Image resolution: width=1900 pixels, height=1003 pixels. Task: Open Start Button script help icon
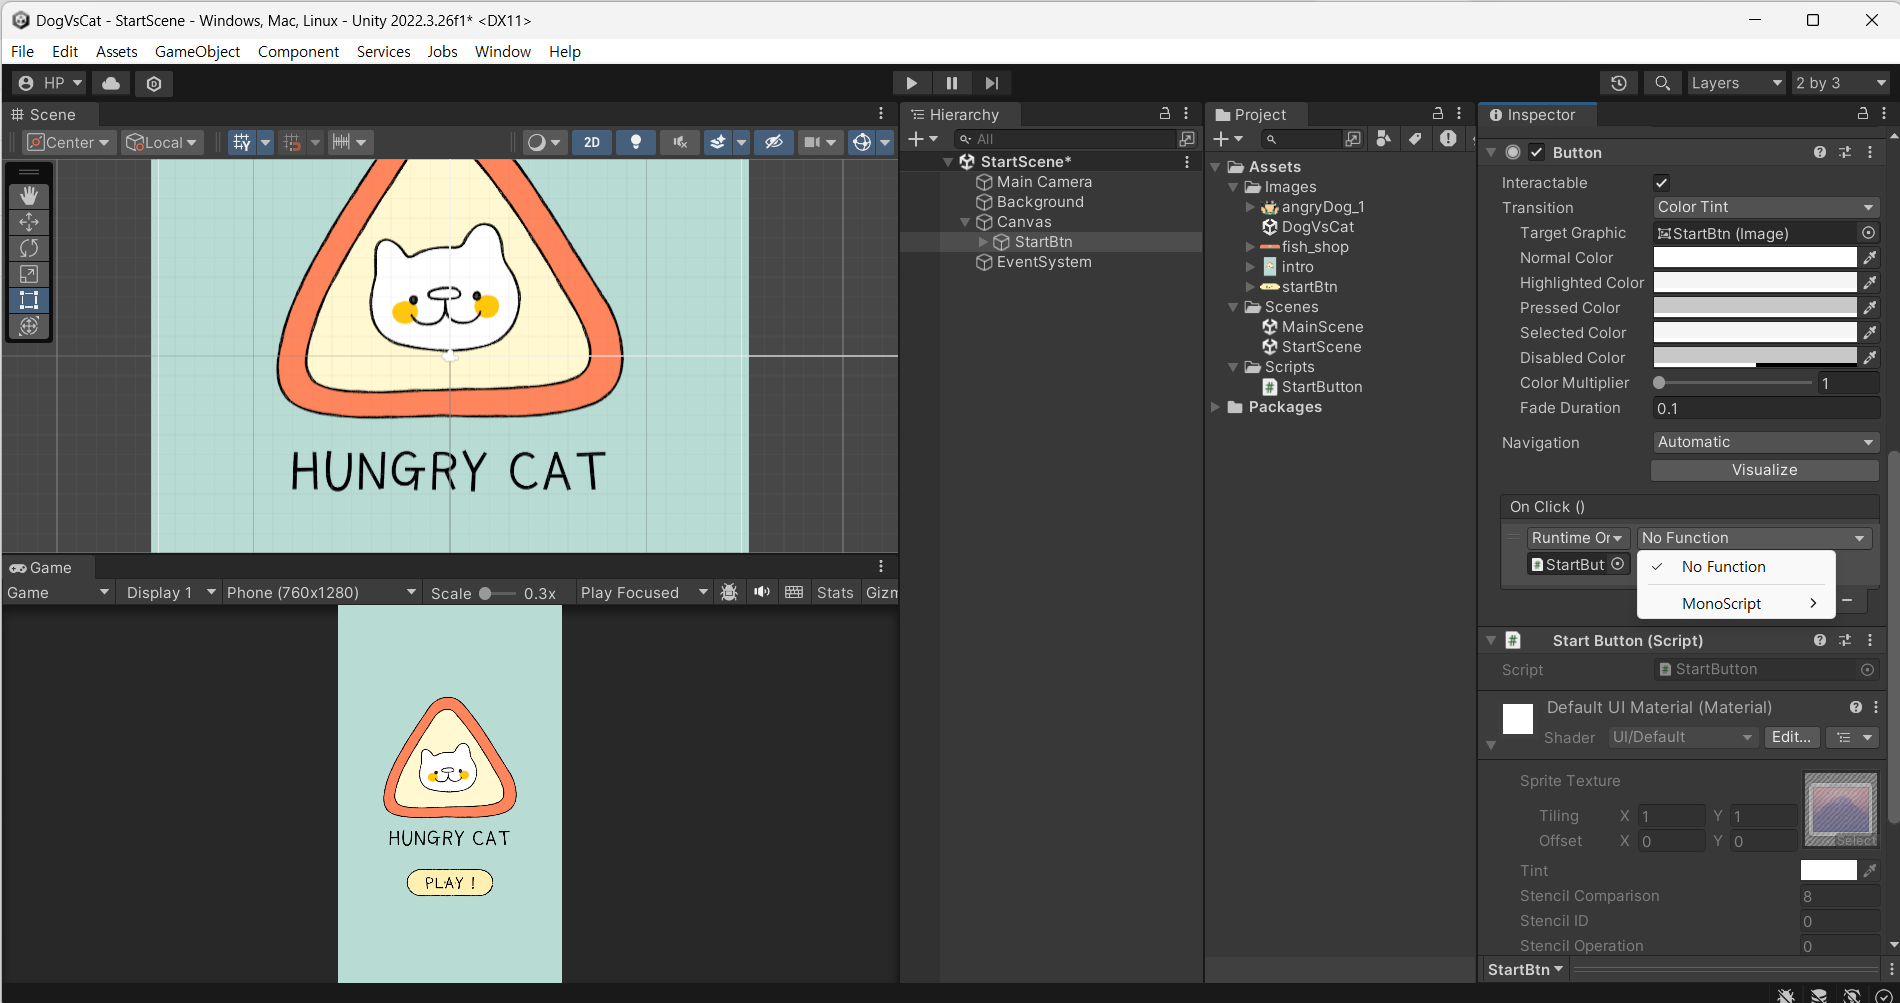click(1820, 640)
